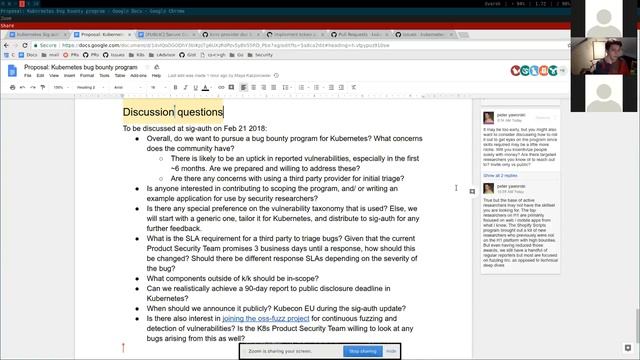
Task: Open the Gist bookmark
Action: point(188,55)
